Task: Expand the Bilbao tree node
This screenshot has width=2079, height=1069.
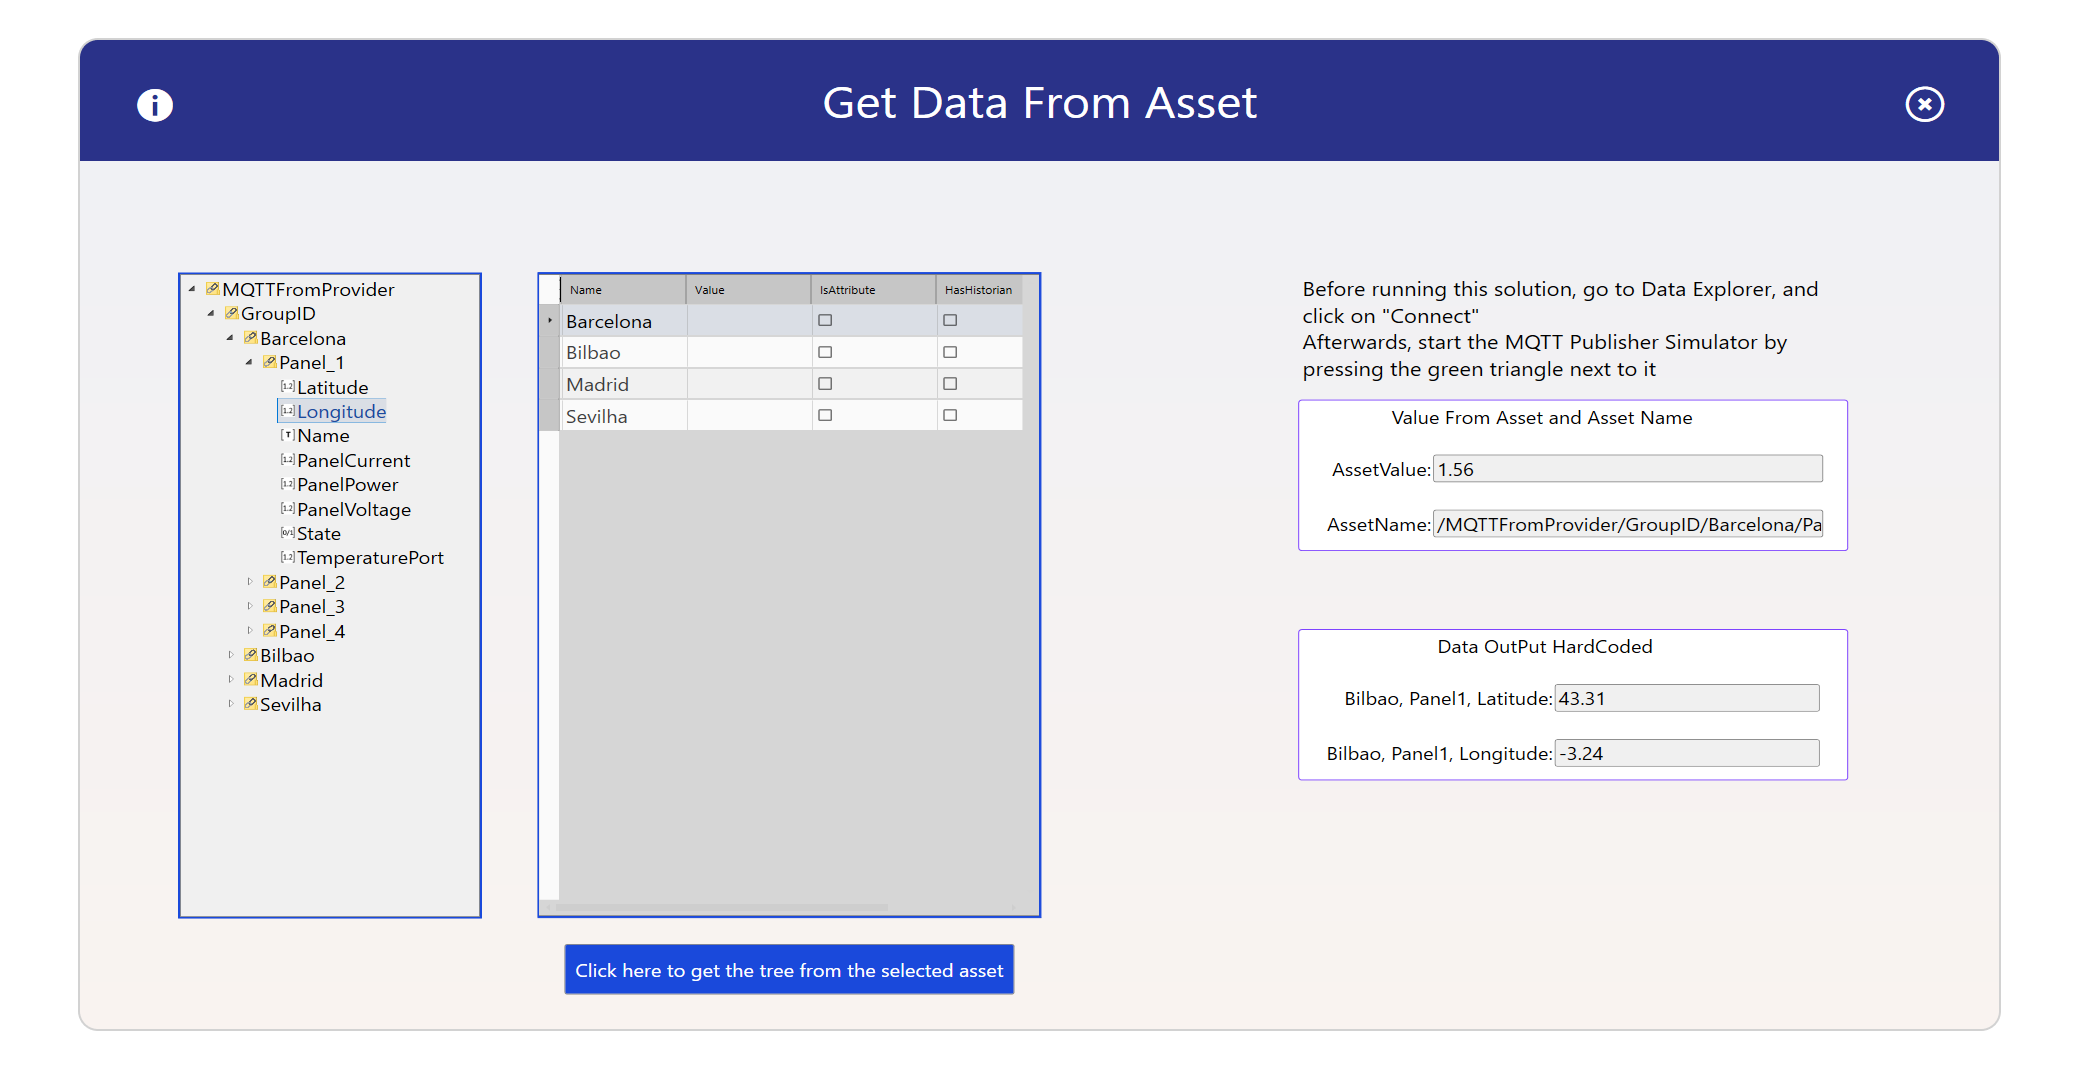Action: (x=231, y=655)
